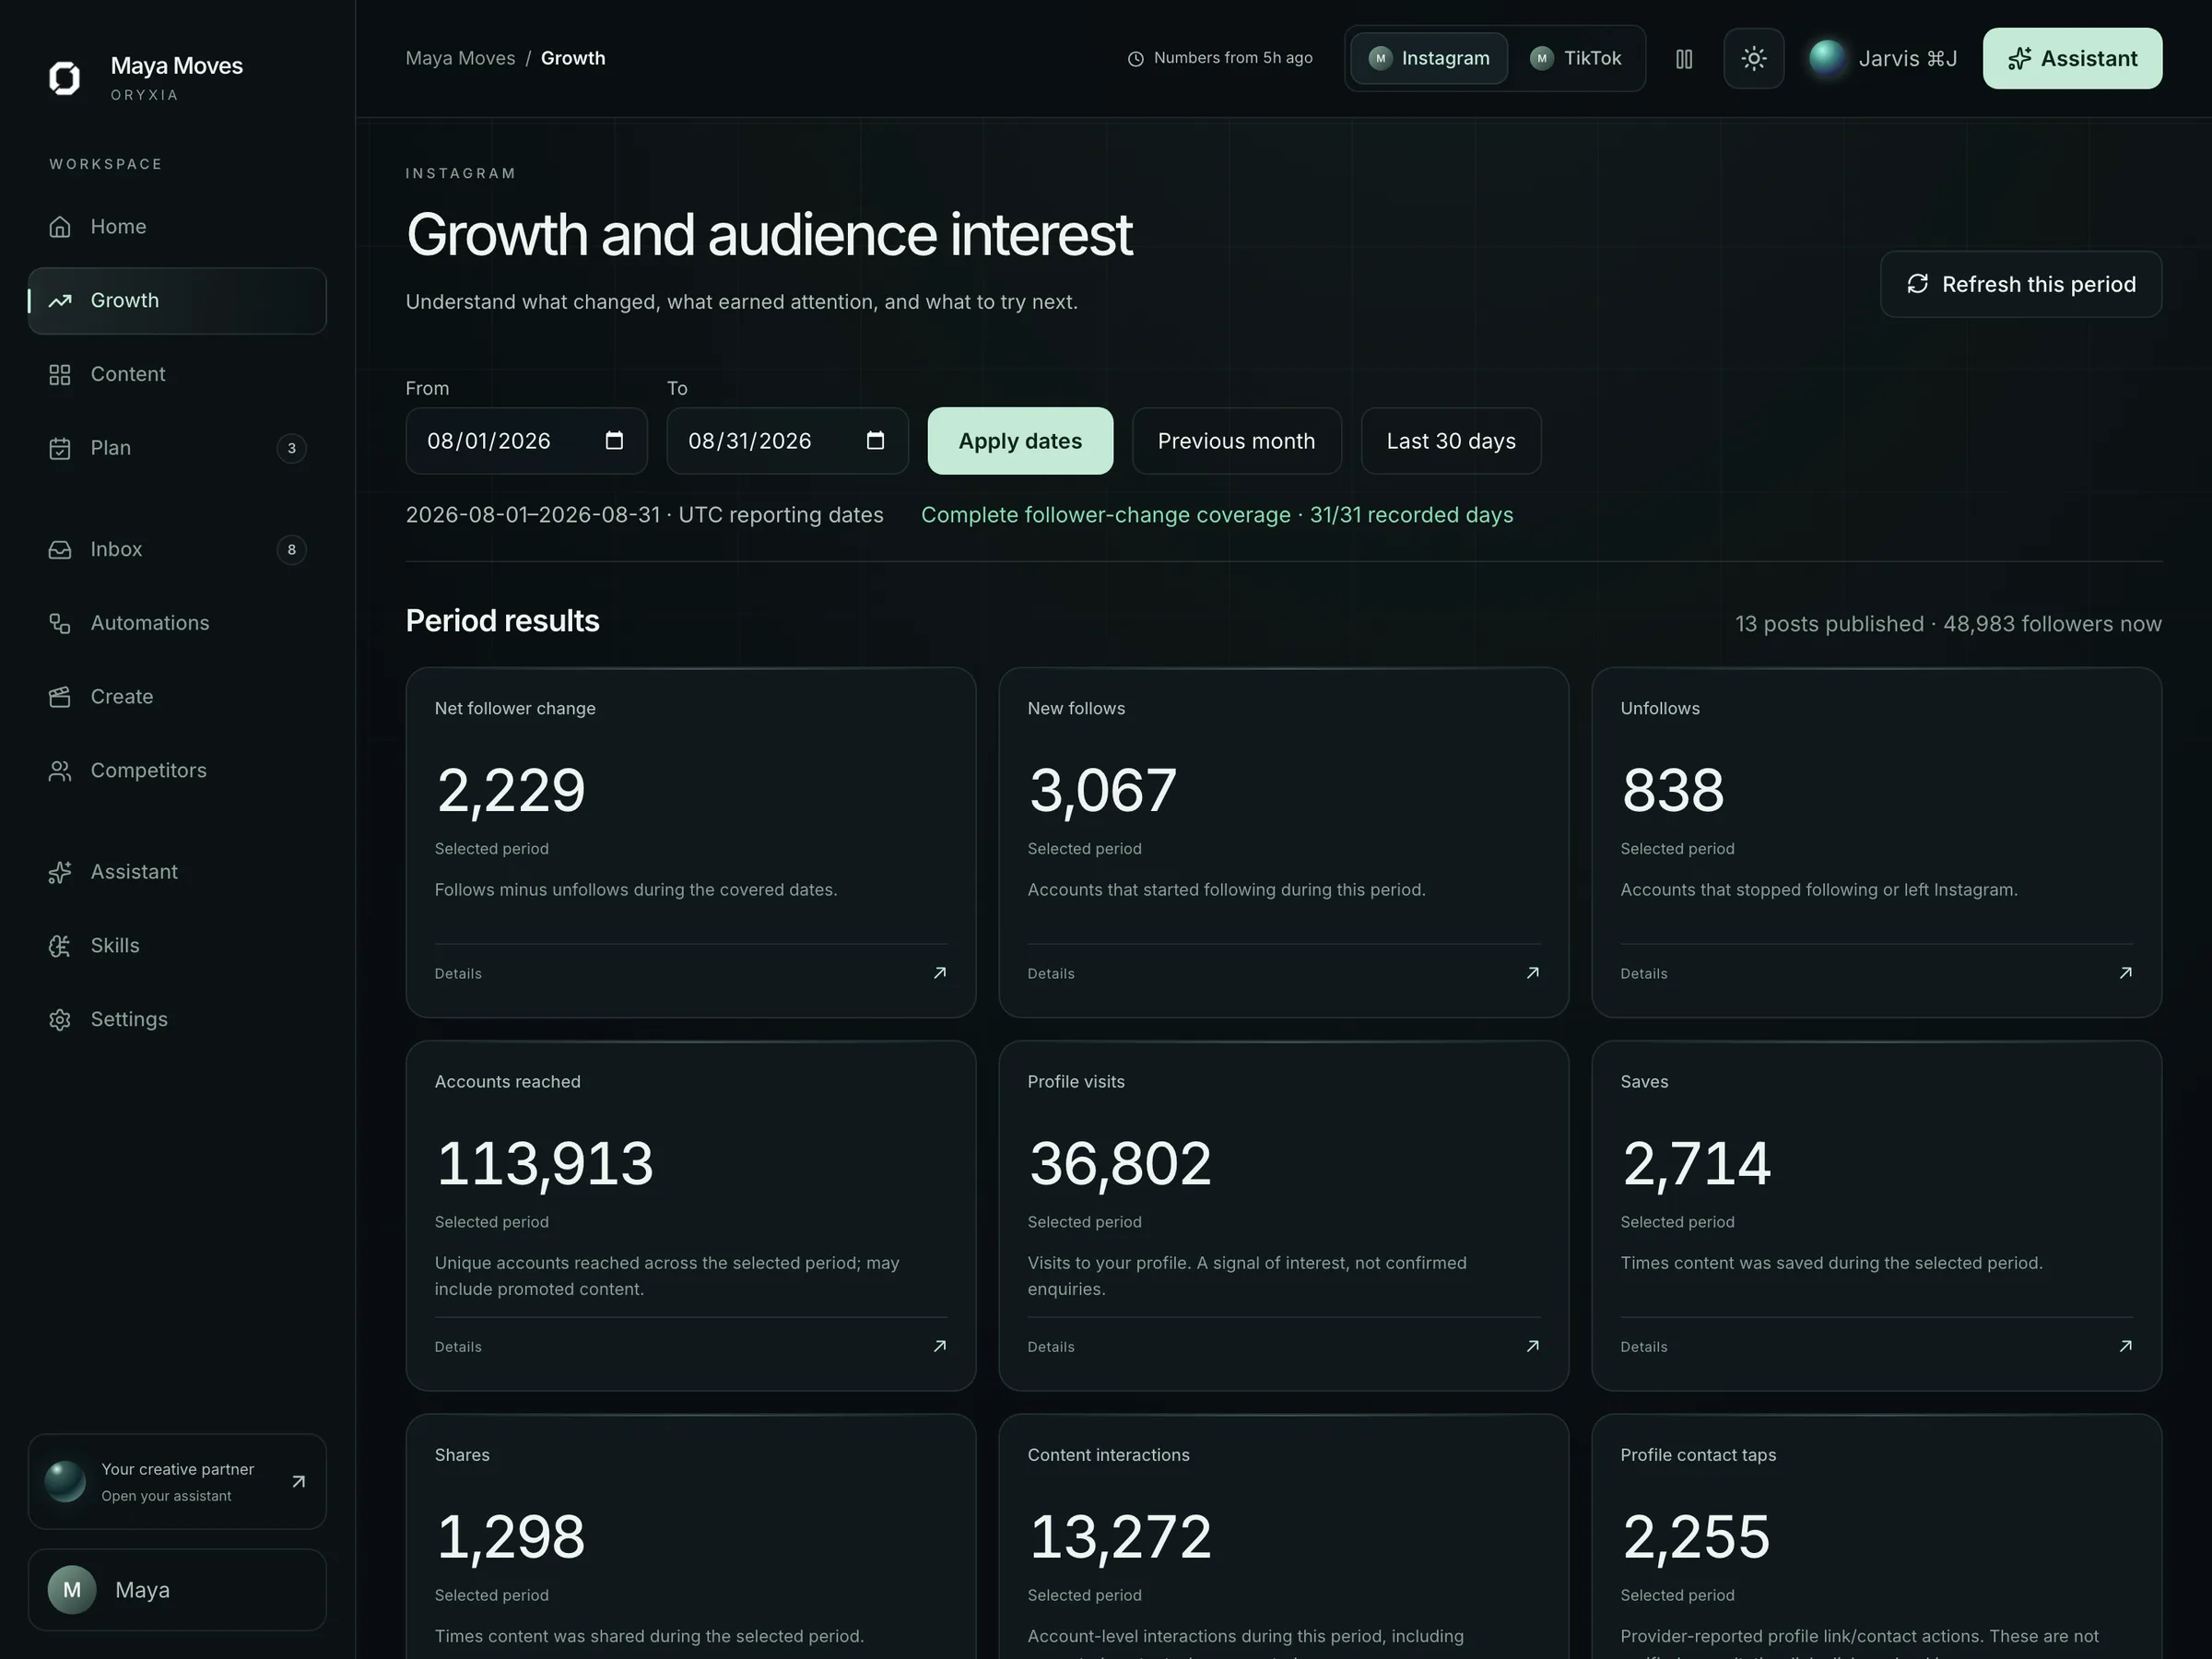This screenshot has width=2212, height=1659.
Task: Click the Apply dates button
Action: tap(1020, 441)
